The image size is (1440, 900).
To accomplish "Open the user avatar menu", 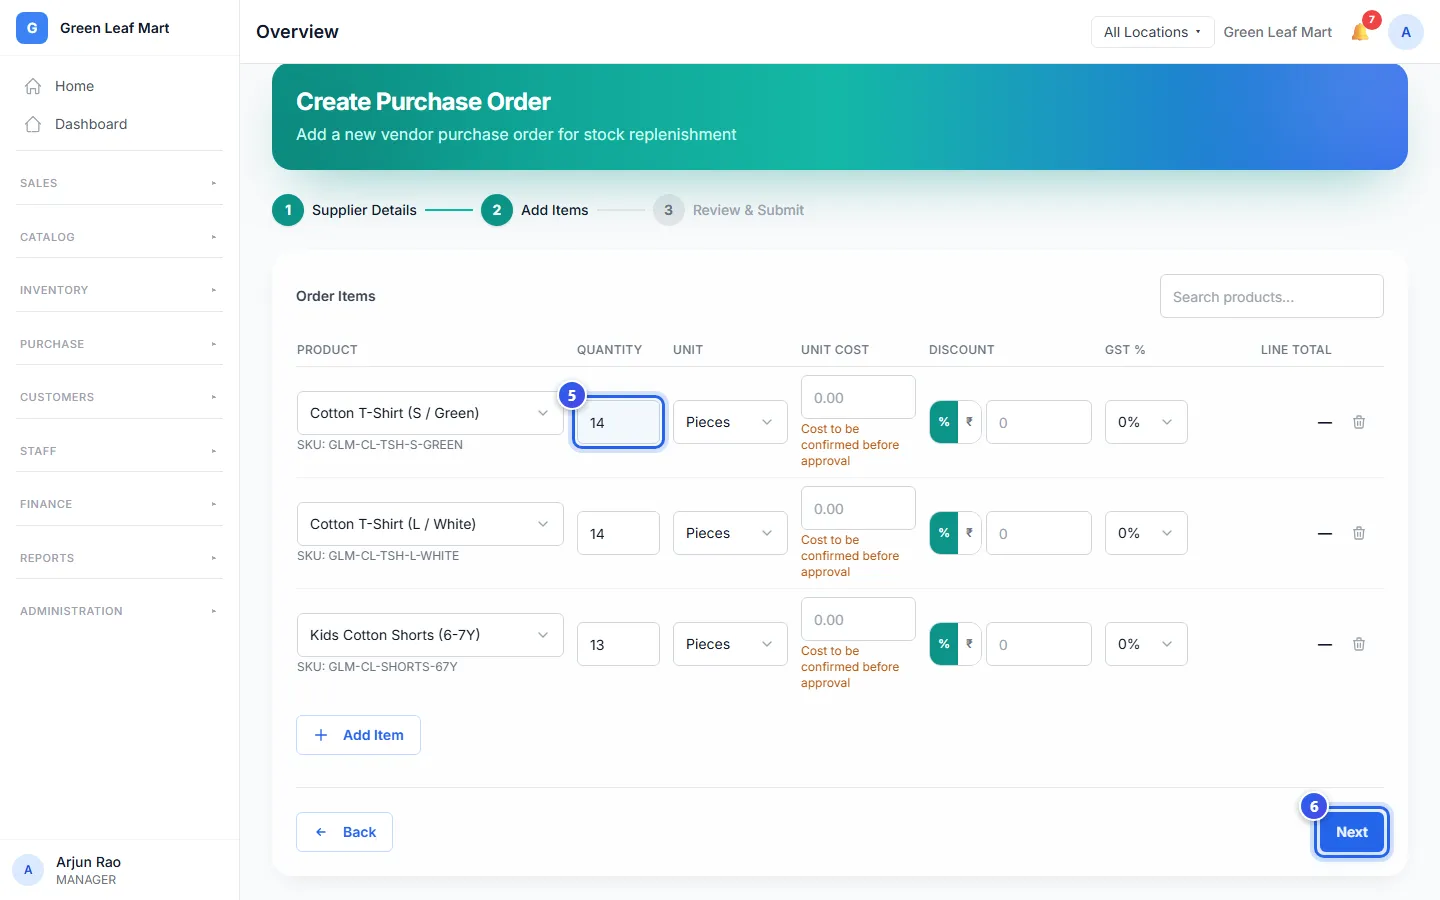I will [1406, 32].
